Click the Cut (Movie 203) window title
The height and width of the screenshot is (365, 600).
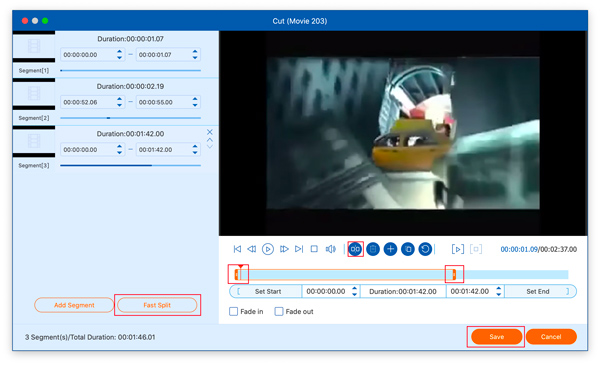click(300, 21)
